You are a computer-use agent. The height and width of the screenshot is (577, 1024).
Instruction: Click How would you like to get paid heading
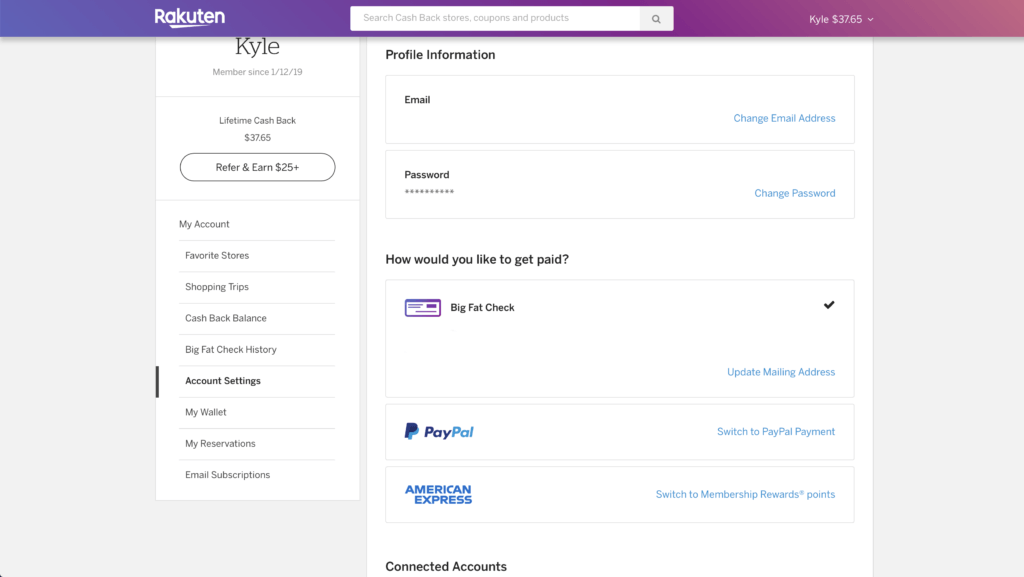click(x=477, y=259)
